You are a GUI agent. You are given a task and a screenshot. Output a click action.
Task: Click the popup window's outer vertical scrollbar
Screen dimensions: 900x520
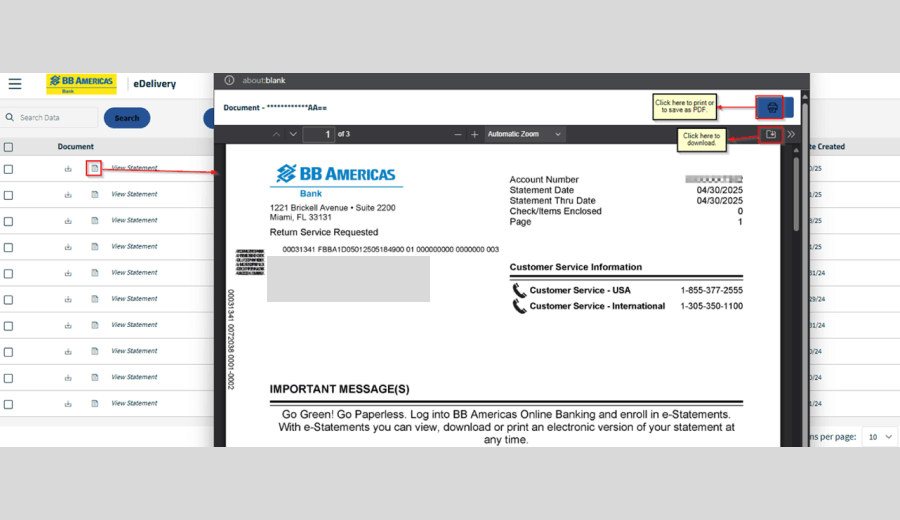tap(805, 270)
